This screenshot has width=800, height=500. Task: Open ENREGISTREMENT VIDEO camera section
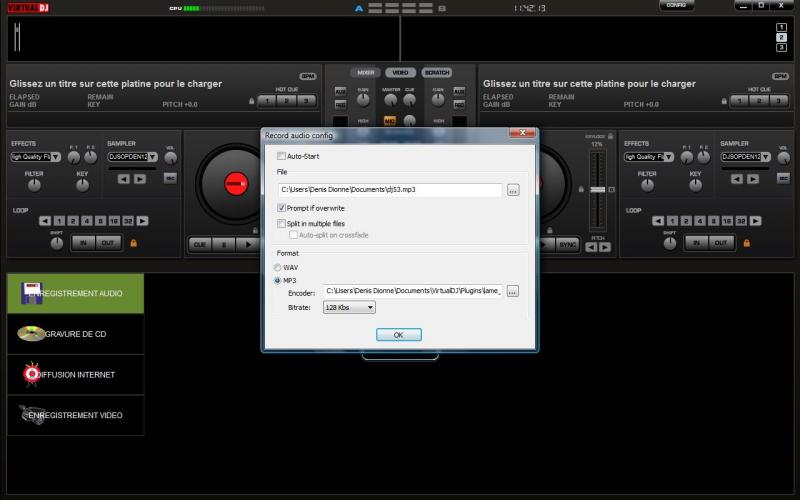(76, 415)
